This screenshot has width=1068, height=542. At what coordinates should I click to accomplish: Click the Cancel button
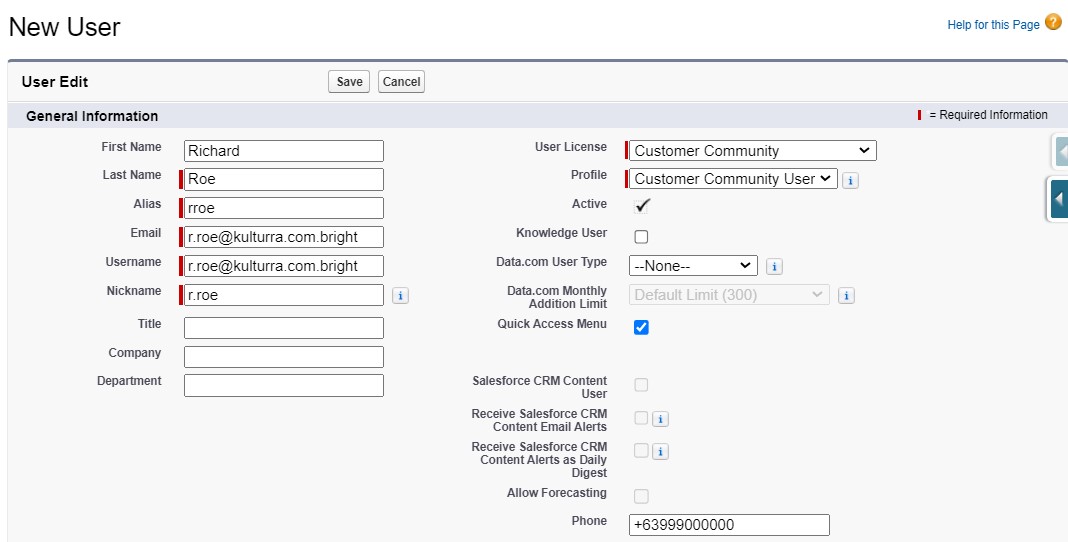401,82
